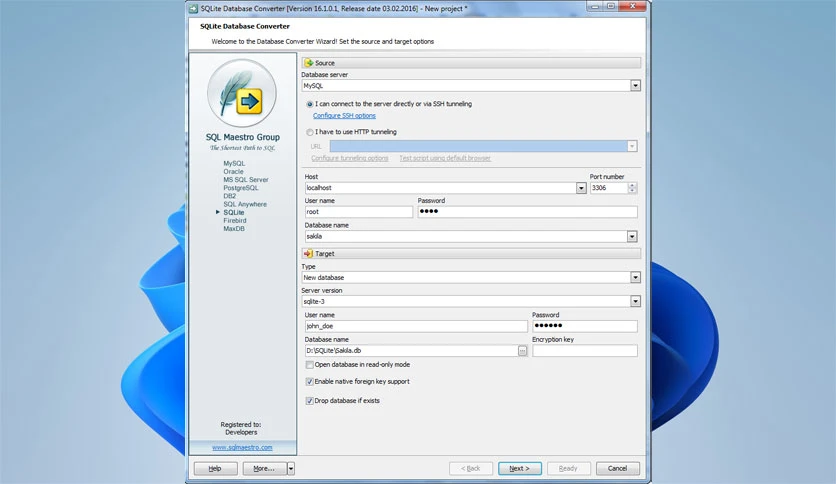The height and width of the screenshot is (484, 836).
Task: Click the app icon in title bar
Action: (194, 9)
